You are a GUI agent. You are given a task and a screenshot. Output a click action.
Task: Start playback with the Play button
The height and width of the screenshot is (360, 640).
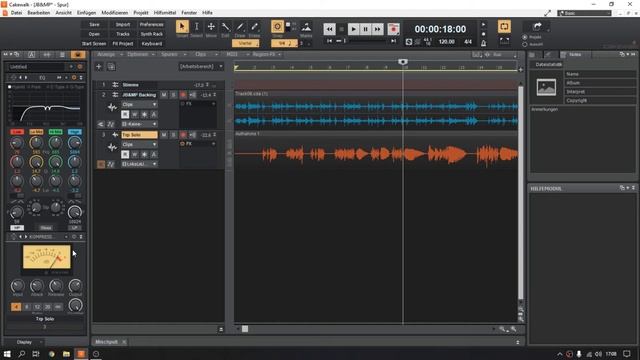tap(353, 29)
